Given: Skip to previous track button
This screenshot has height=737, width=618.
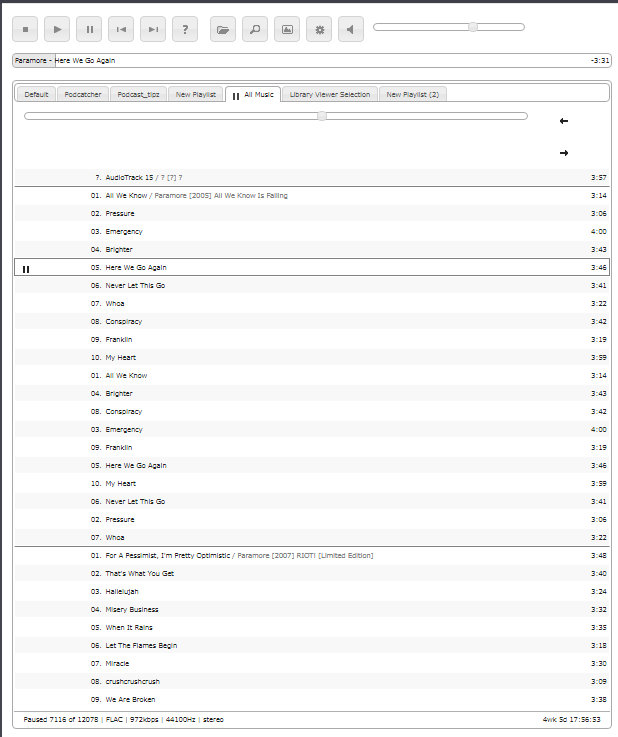Looking at the screenshot, I should coord(121,29).
